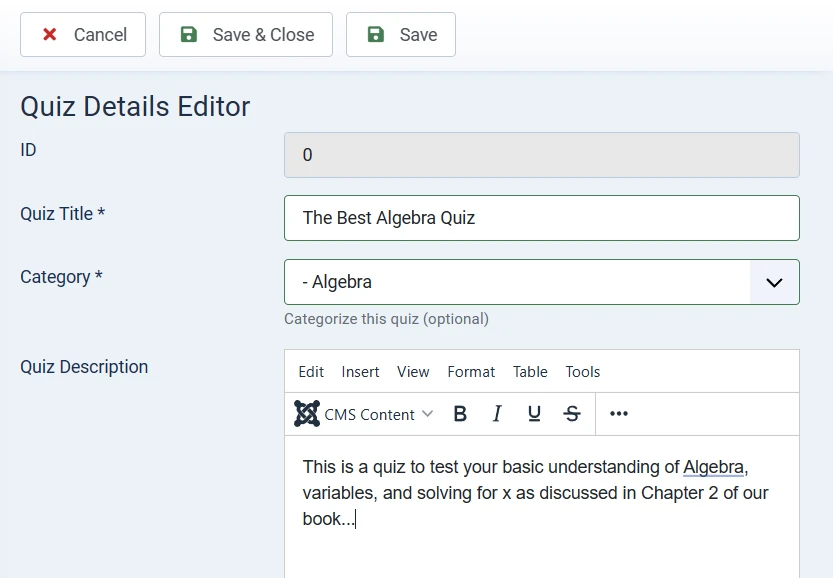
Task: Open the Insert menu
Action: coord(360,372)
